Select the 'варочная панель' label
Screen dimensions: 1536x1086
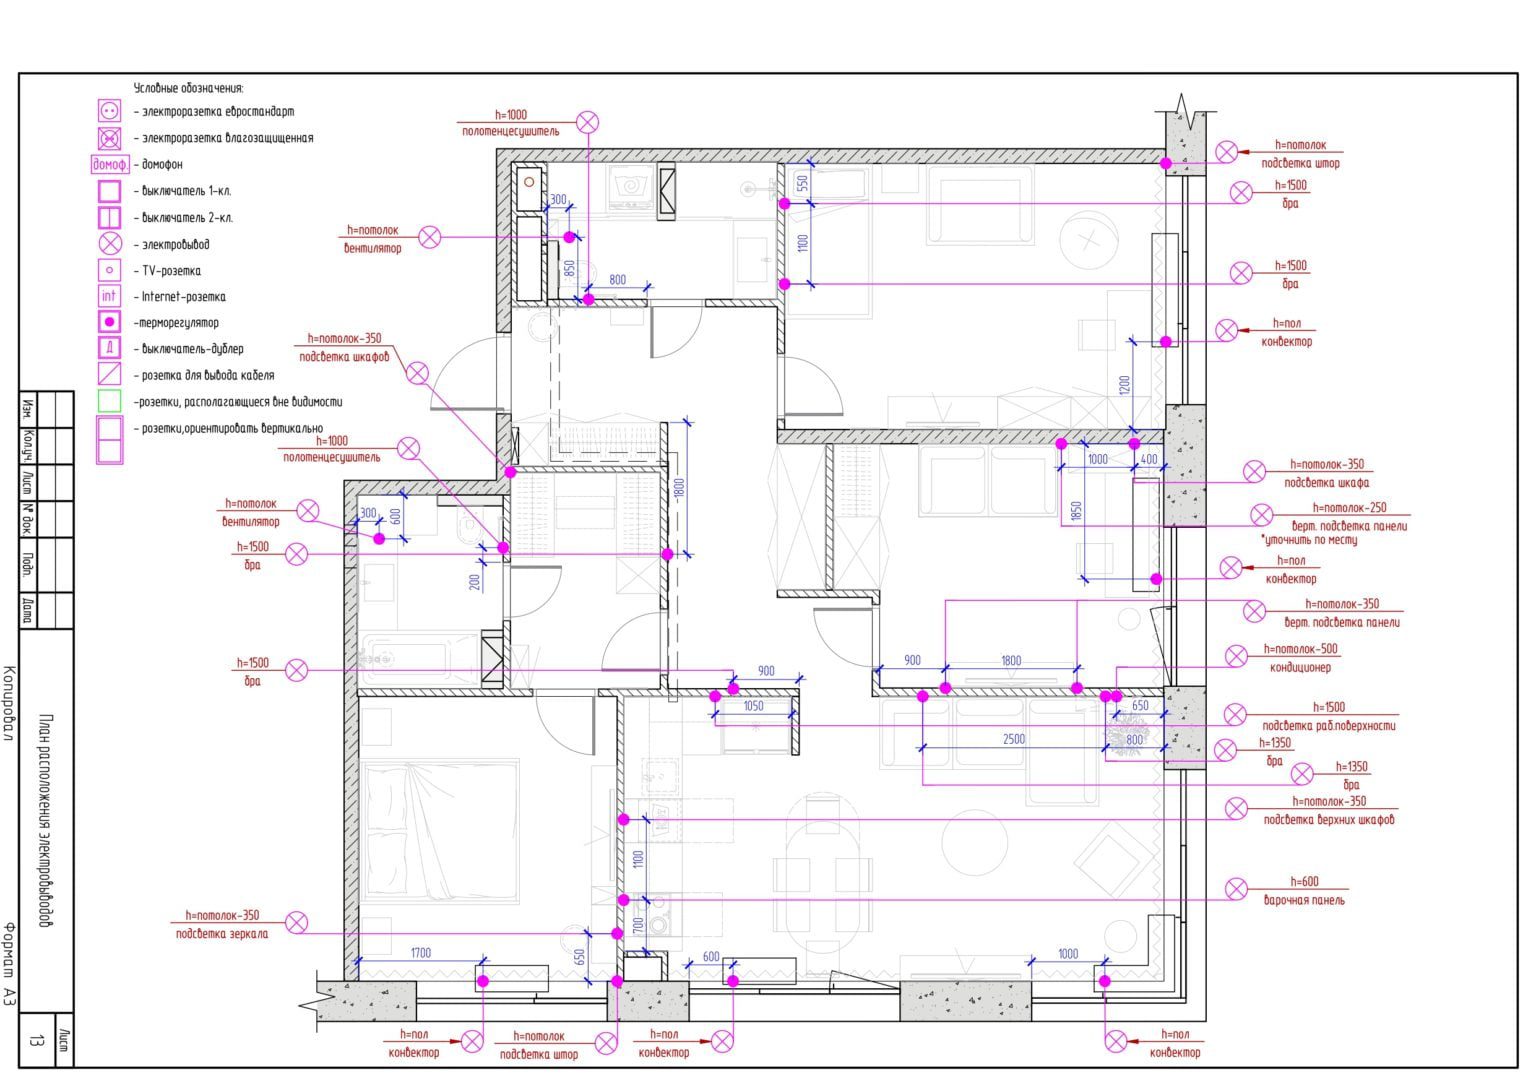[x=1304, y=900]
